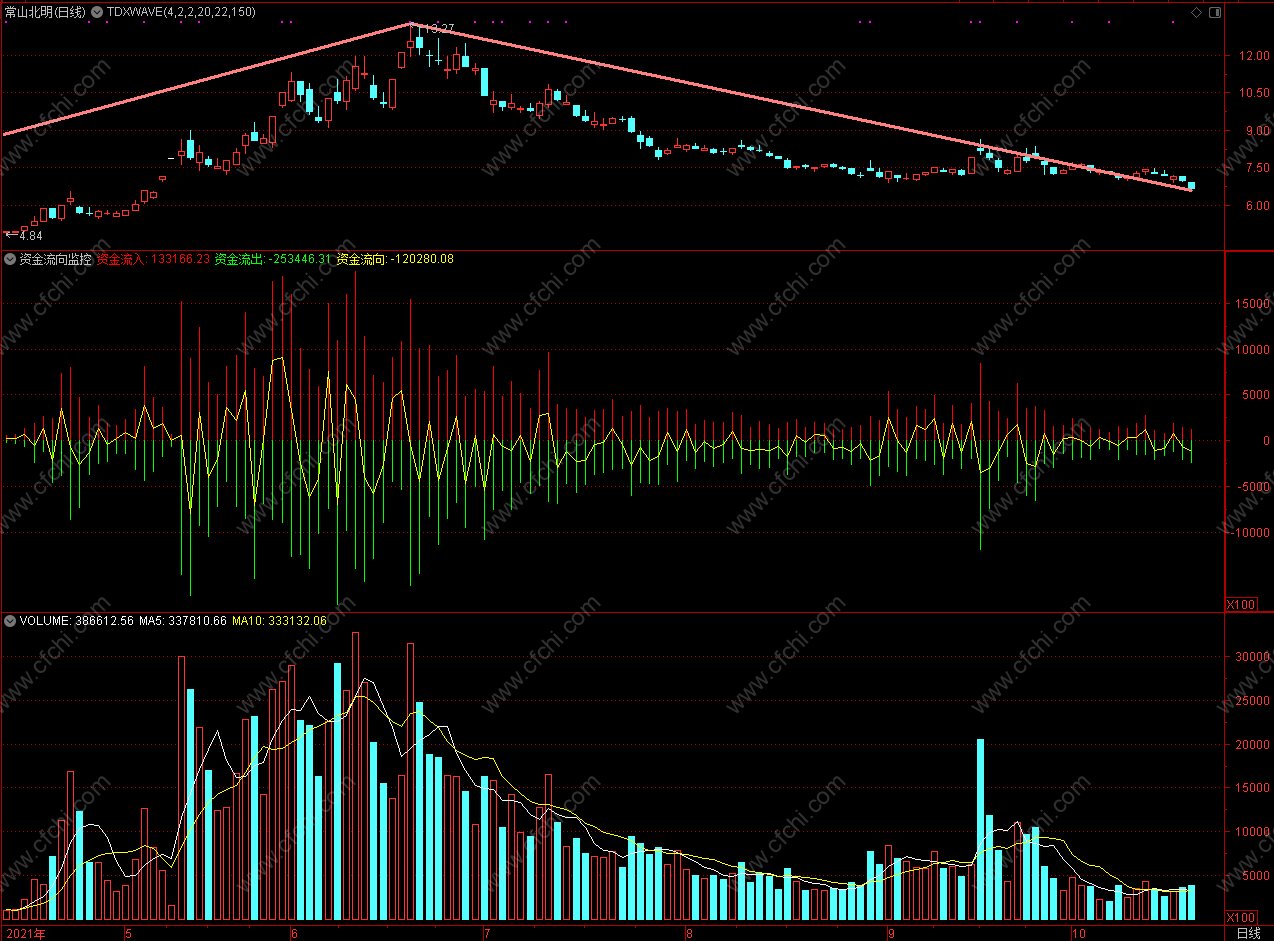Click the month 7 marker on time axis

click(x=487, y=934)
